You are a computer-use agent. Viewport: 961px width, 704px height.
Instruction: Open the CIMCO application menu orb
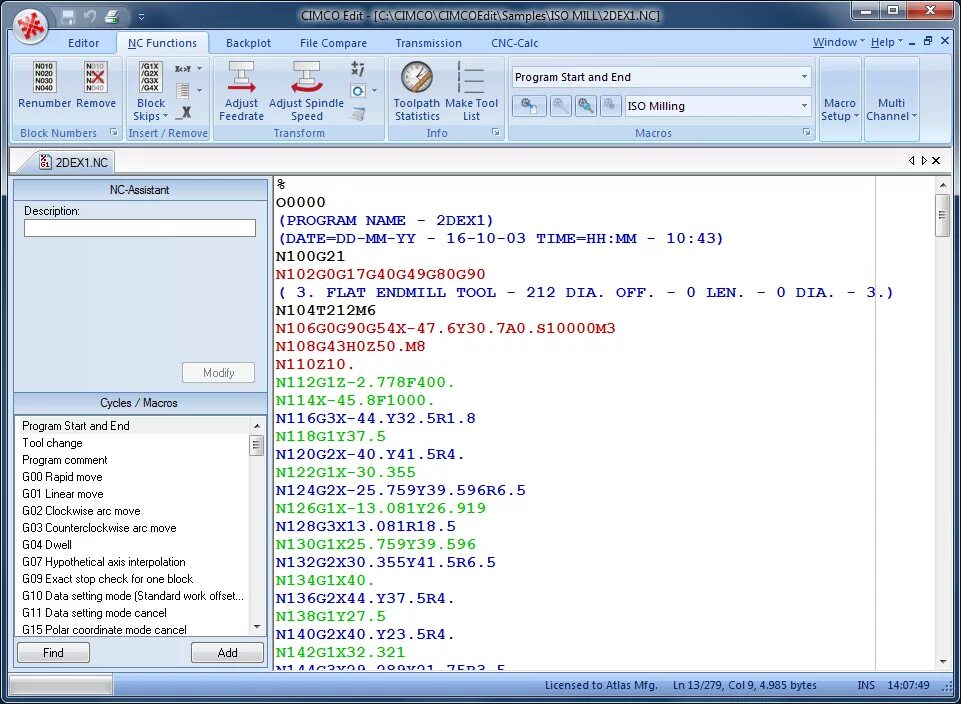tap(31, 26)
